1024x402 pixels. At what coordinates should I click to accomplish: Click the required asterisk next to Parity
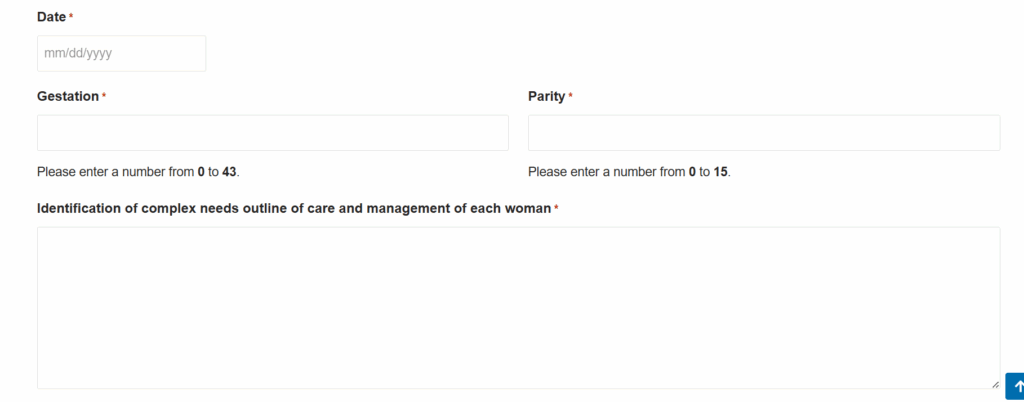tap(570, 96)
